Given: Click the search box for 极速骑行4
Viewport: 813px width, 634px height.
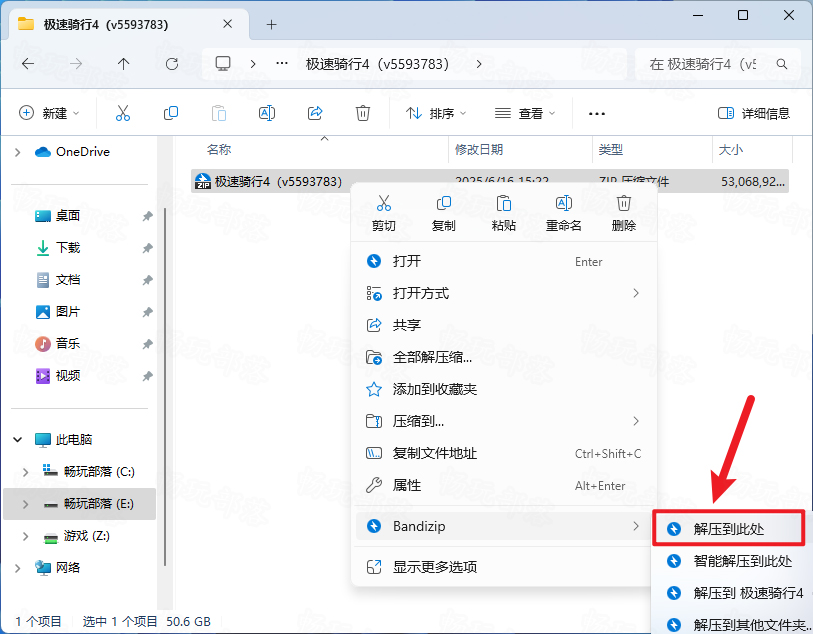Looking at the screenshot, I should (x=718, y=64).
